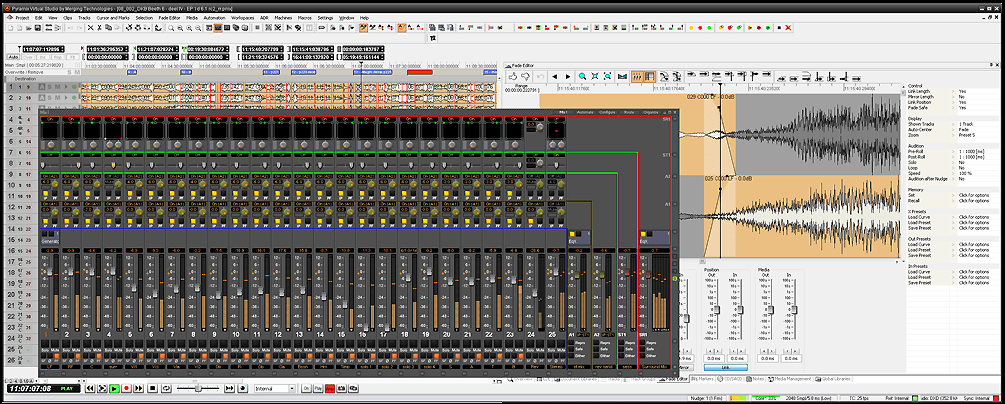Click the fader on mixer channel 2
Screen dimensions: 1005x404
(x=69, y=272)
